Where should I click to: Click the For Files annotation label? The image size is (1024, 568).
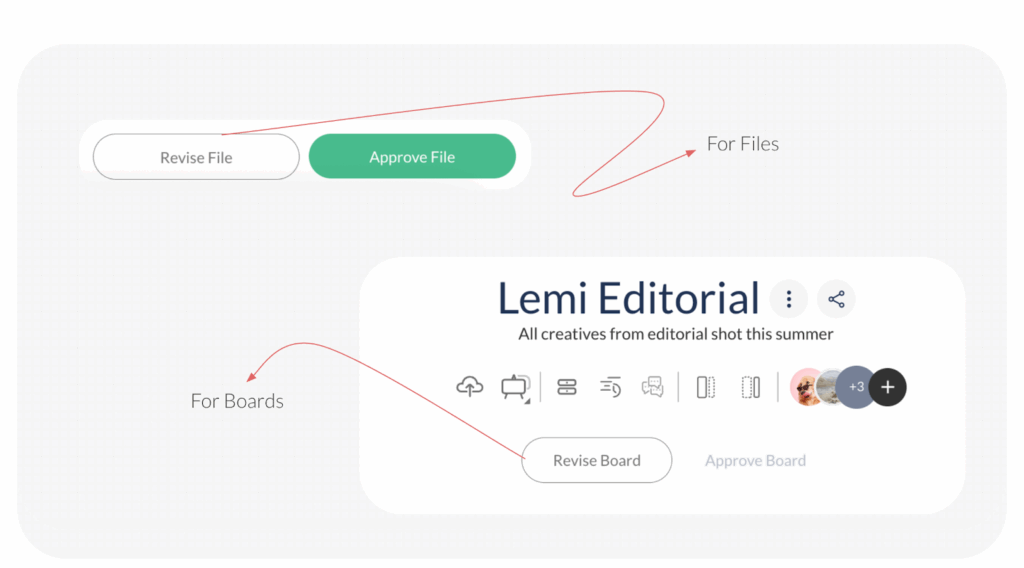[742, 144]
